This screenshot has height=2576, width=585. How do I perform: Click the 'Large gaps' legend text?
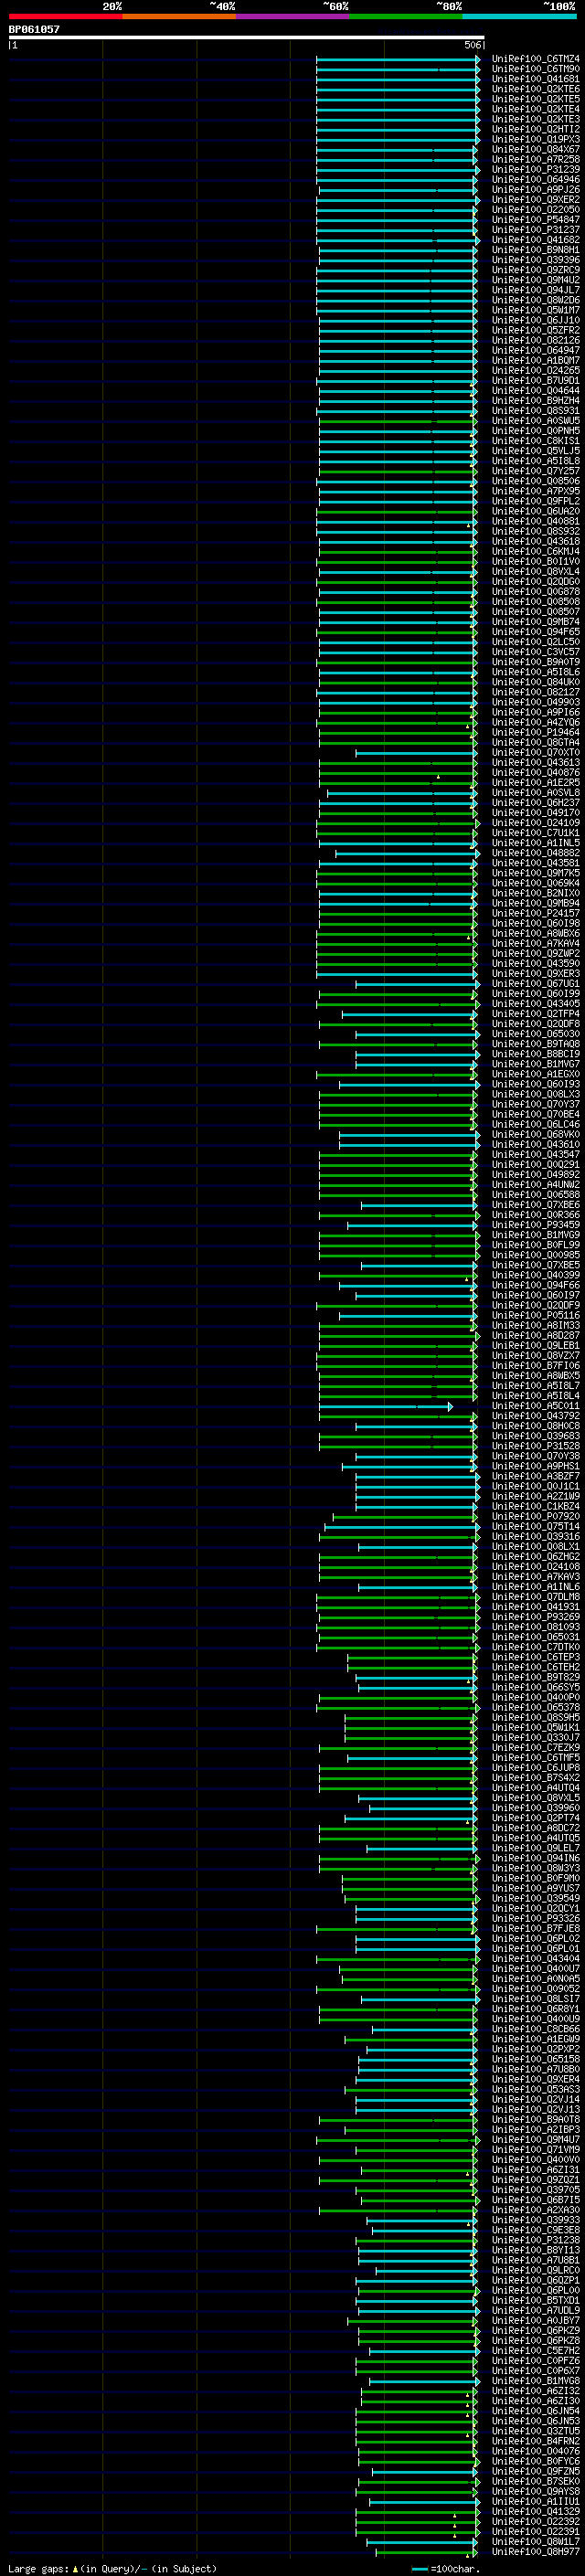tap(39, 2569)
